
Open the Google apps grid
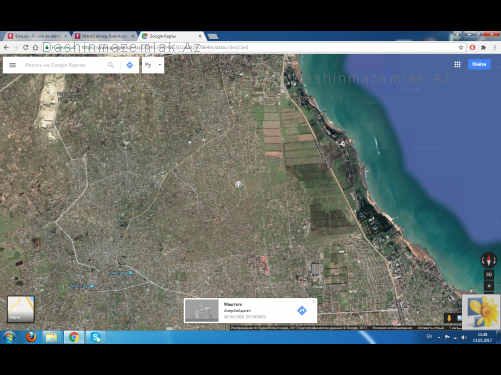point(457,64)
